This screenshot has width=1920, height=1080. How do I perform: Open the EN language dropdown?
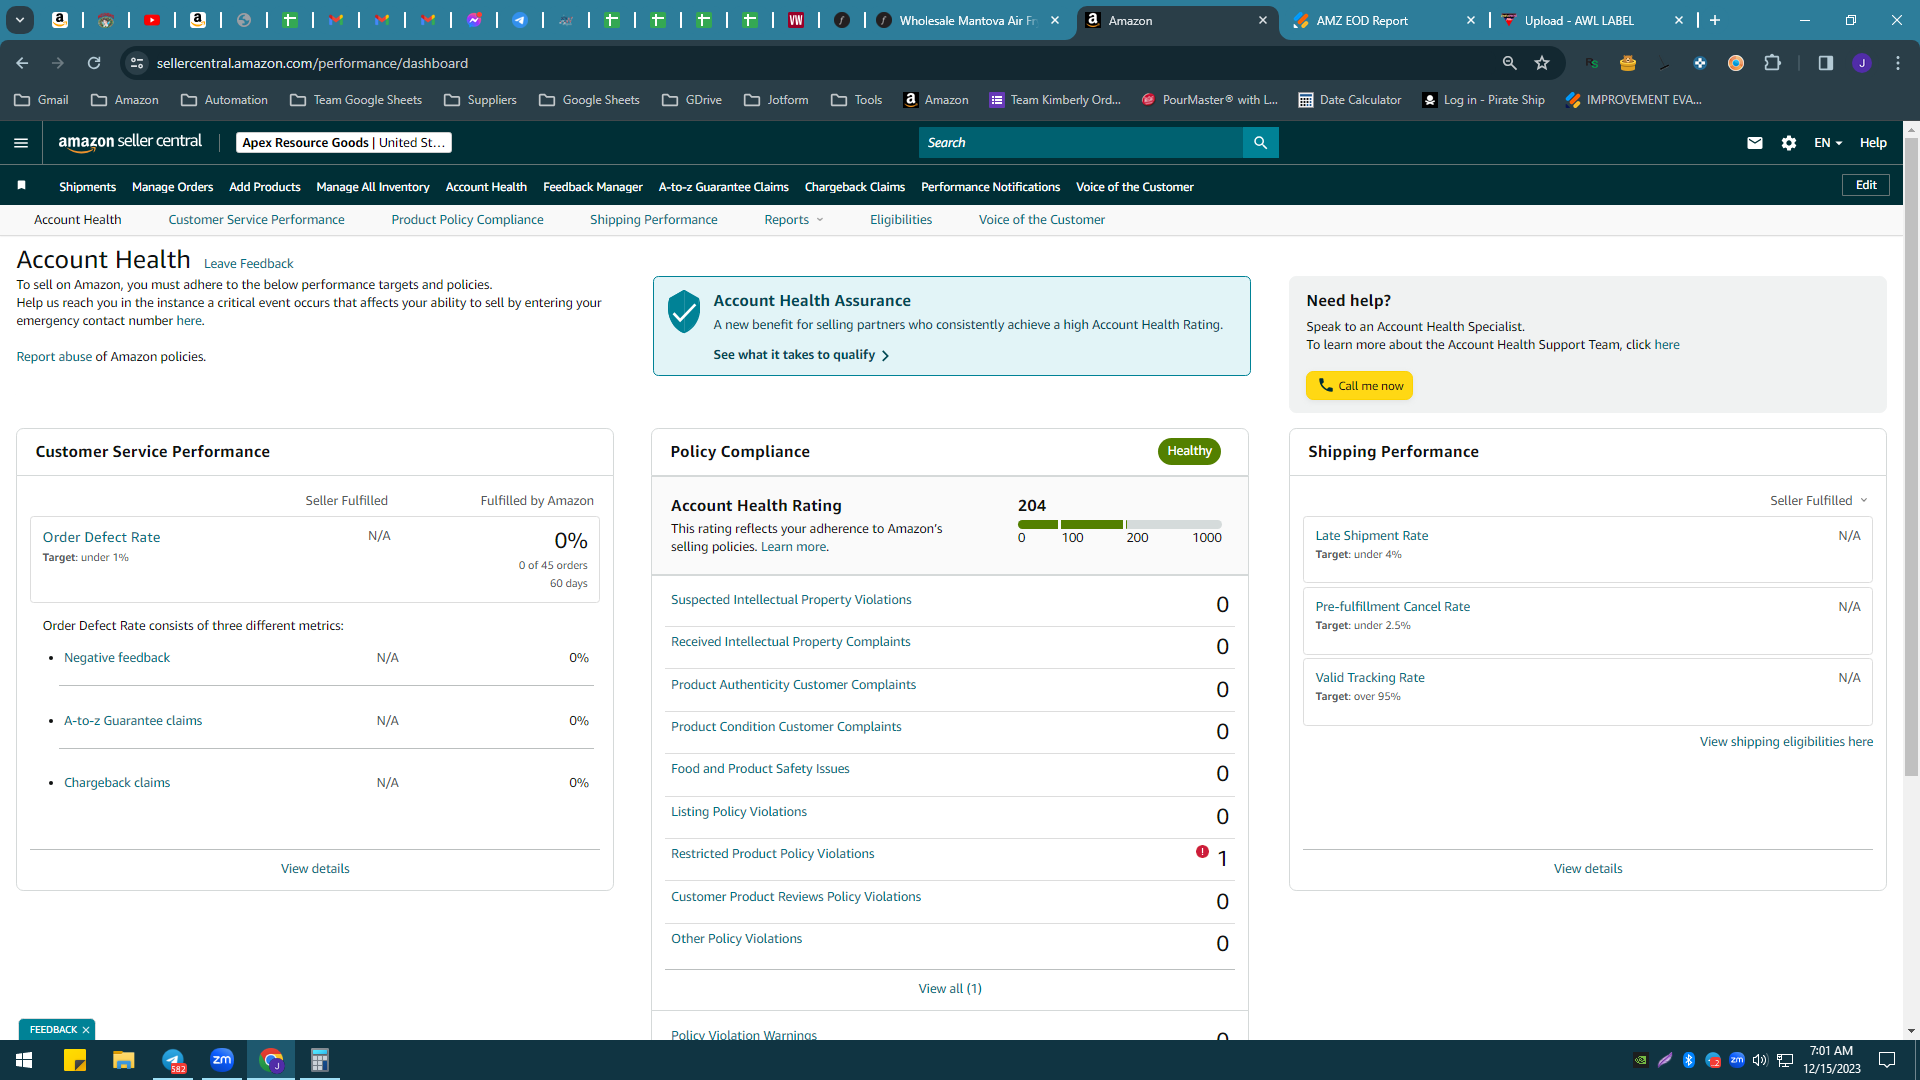[1828, 143]
